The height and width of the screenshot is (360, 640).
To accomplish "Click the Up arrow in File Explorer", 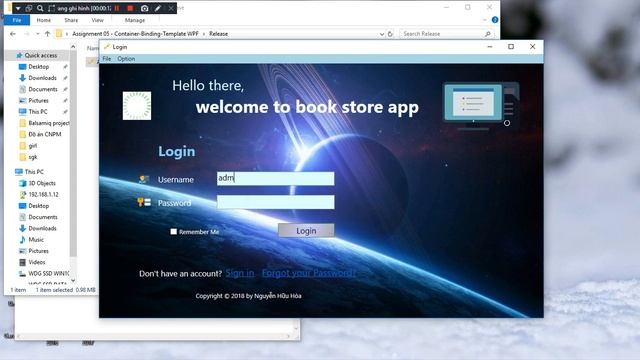I will tap(47, 34).
